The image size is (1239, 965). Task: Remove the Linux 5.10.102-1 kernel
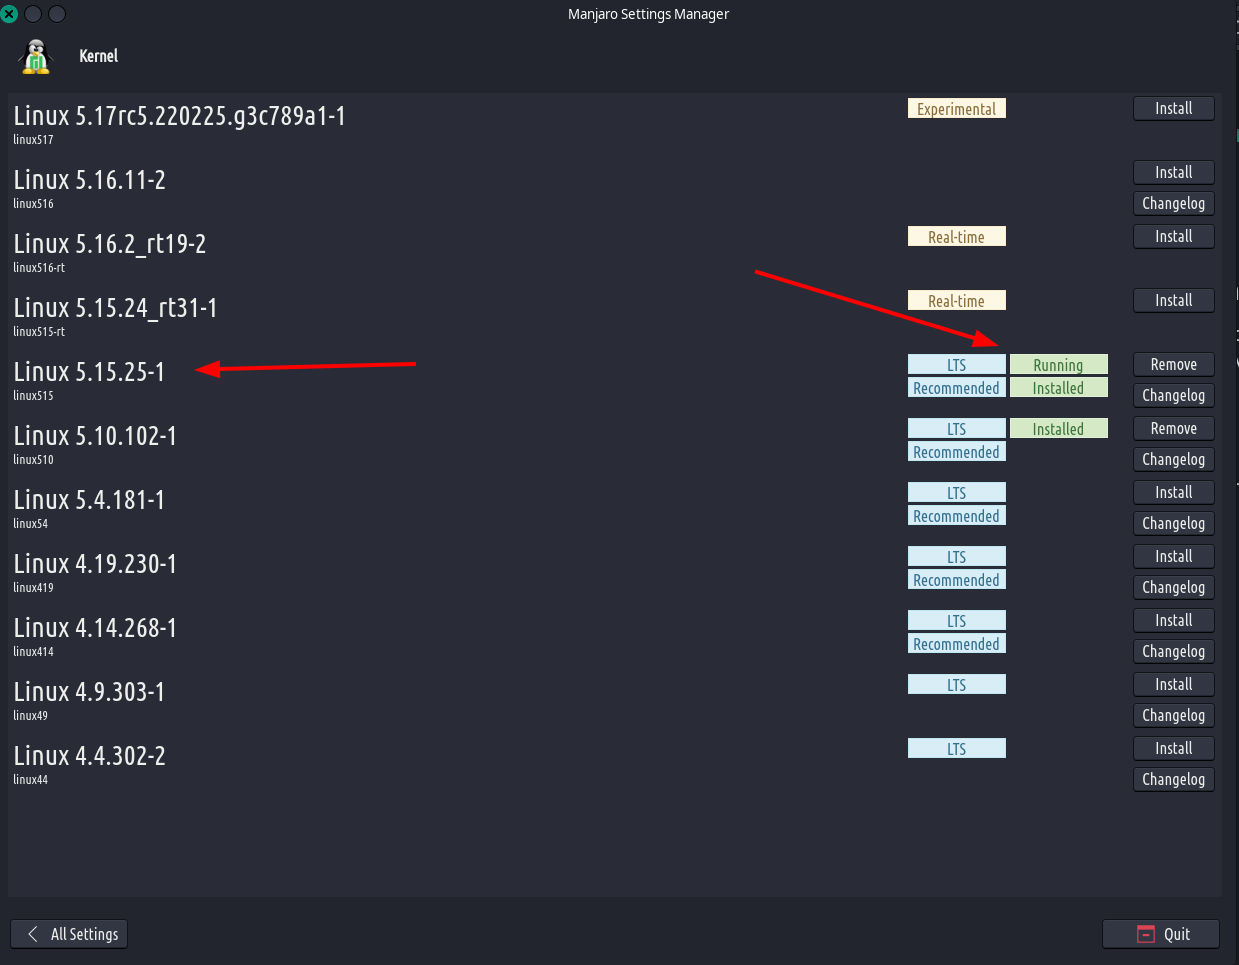(x=1174, y=428)
